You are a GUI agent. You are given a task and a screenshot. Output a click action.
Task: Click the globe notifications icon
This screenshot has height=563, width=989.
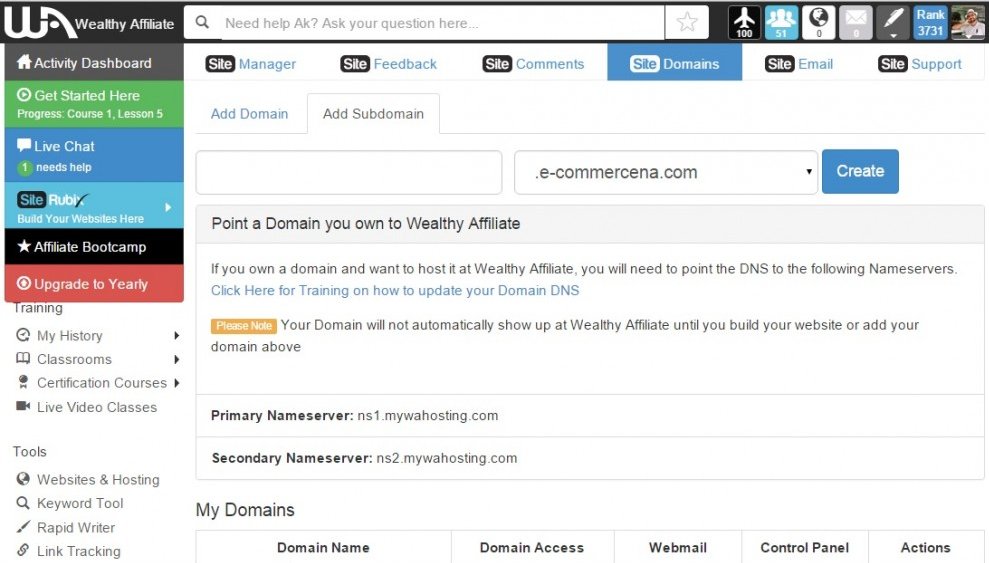click(x=819, y=23)
